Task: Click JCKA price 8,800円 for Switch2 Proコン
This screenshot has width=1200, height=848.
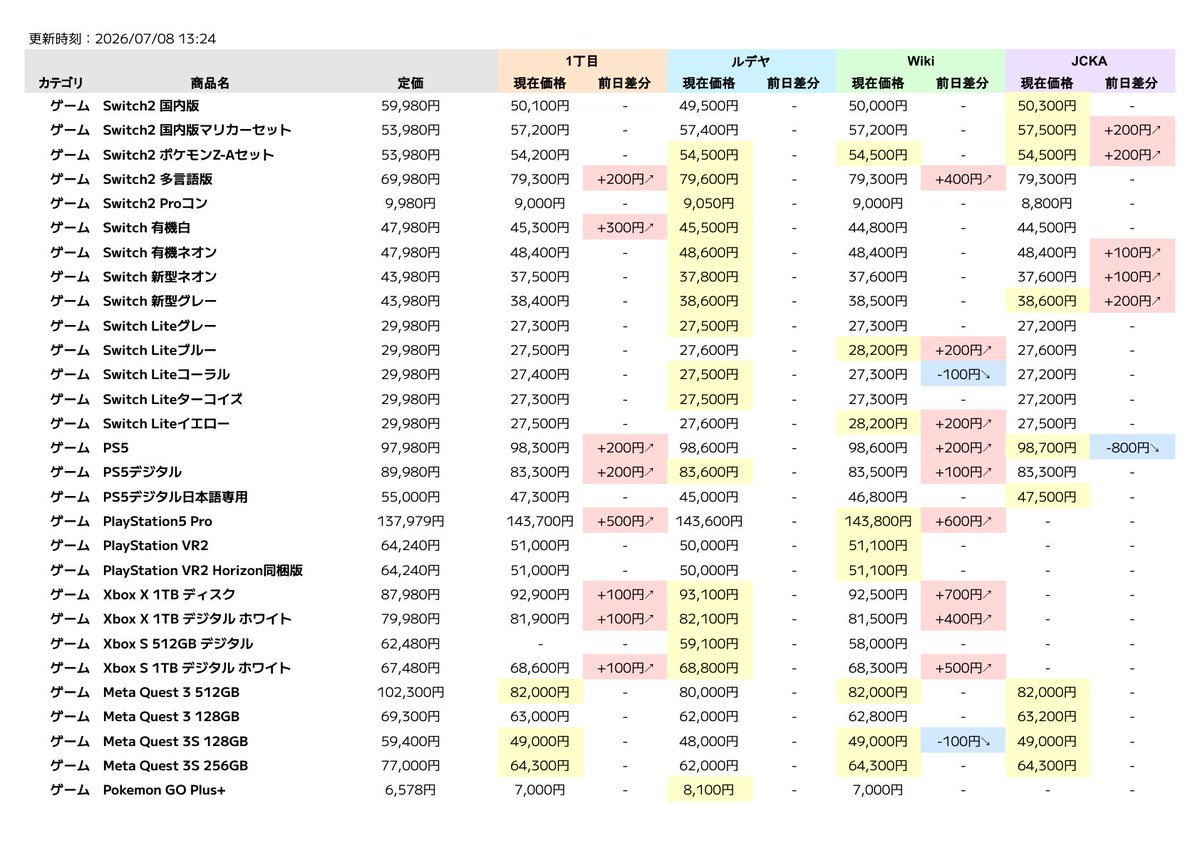Action: coord(1047,203)
